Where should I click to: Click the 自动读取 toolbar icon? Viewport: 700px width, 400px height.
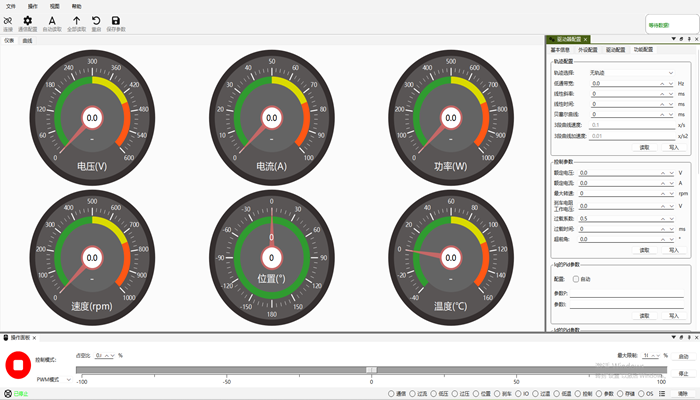52,20
